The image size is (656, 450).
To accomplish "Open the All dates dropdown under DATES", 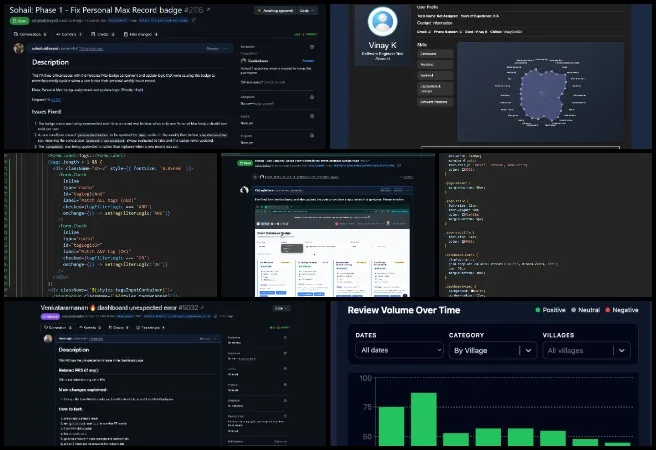I will [400, 350].
